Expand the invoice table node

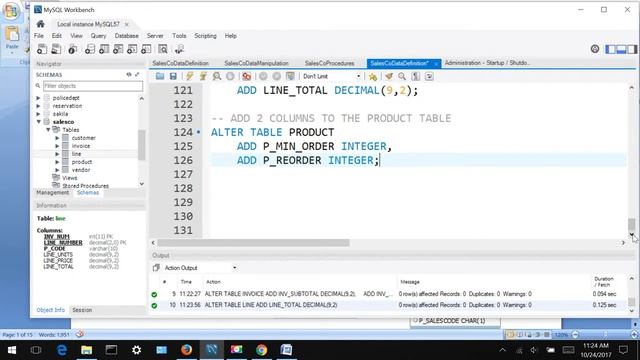(x=58, y=146)
